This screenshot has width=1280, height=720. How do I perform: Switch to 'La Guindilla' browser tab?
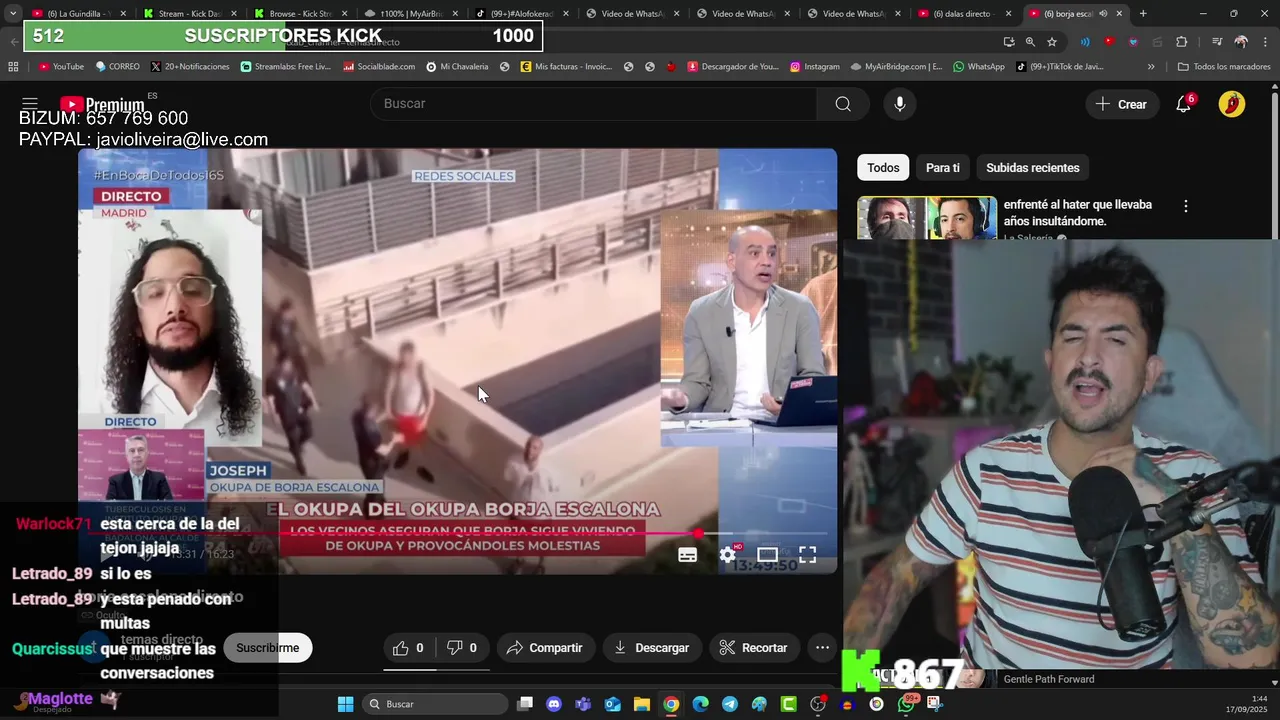[x=78, y=14]
